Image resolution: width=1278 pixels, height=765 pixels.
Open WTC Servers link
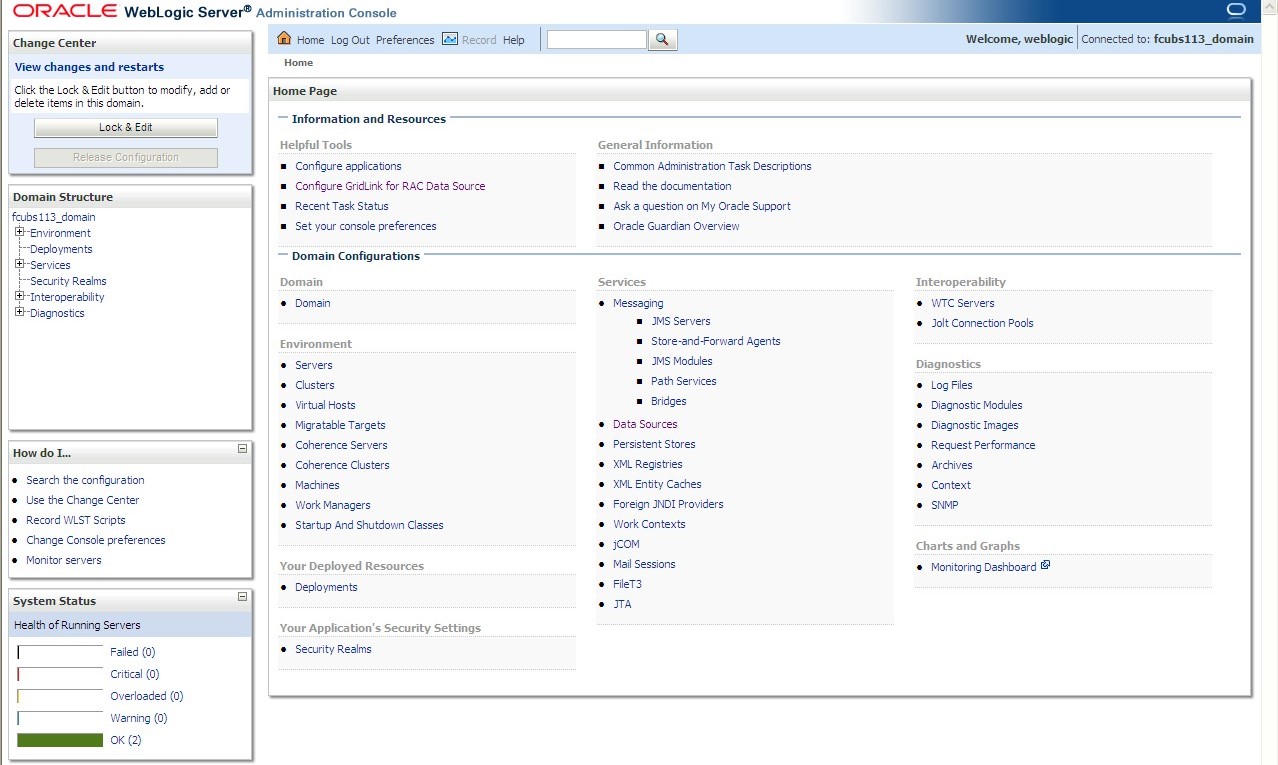click(x=963, y=303)
